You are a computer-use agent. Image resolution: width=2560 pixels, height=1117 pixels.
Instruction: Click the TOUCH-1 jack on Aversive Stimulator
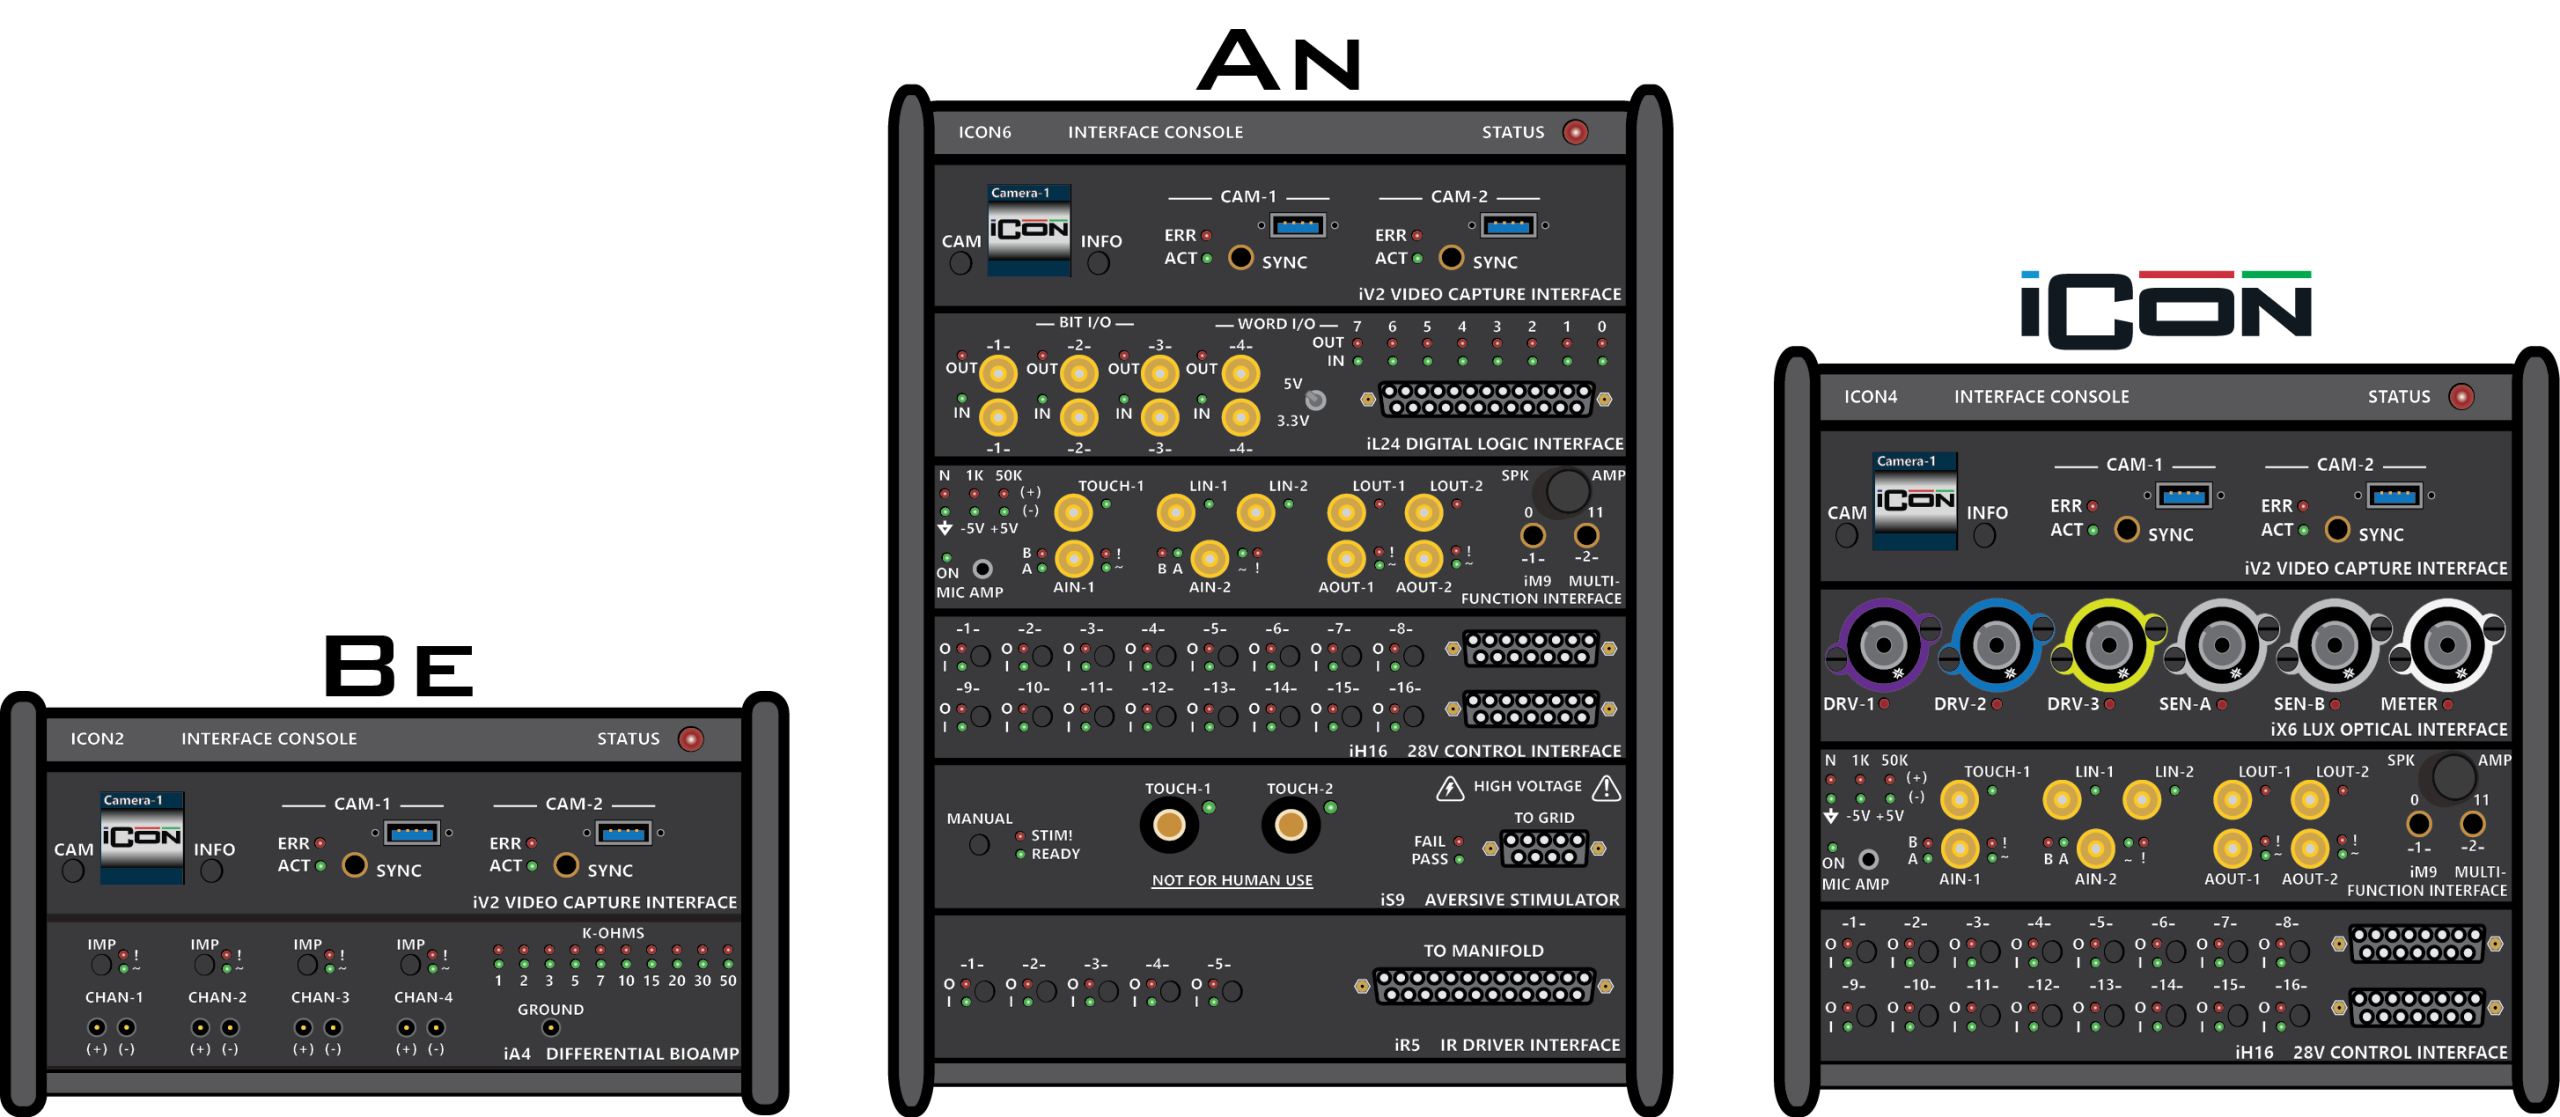click(1169, 825)
